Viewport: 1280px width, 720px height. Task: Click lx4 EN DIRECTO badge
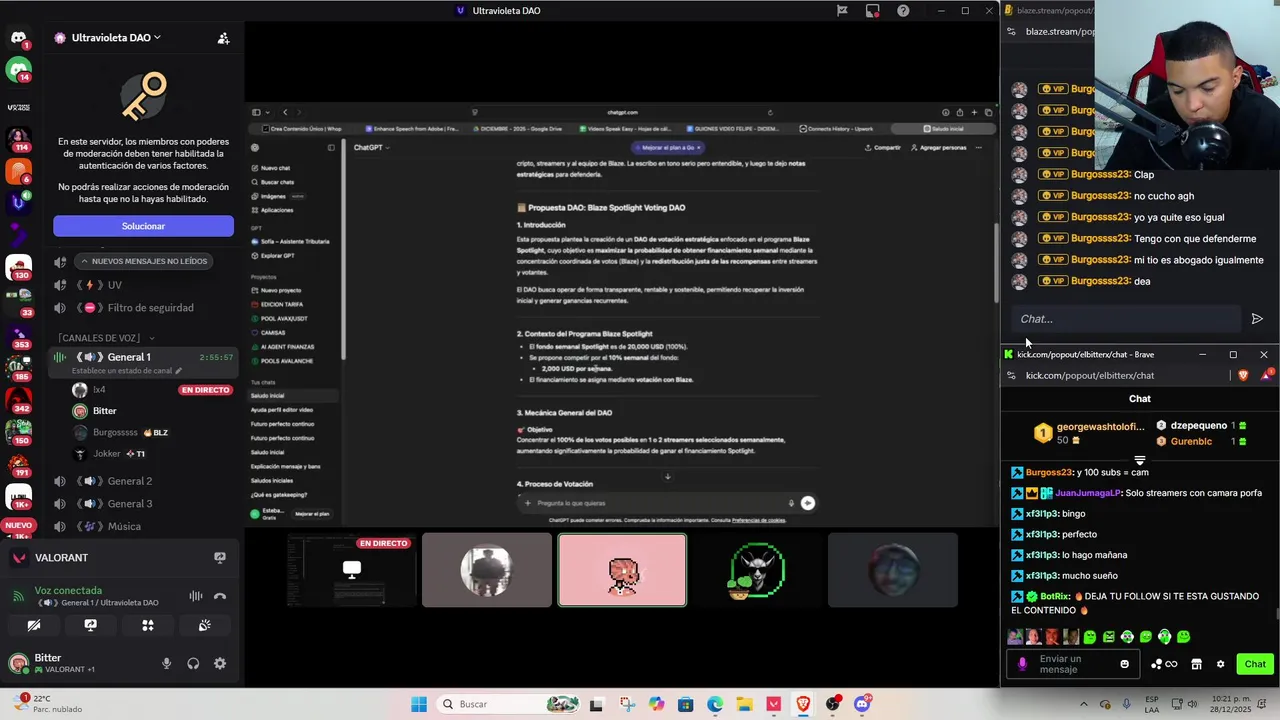point(205,390)
